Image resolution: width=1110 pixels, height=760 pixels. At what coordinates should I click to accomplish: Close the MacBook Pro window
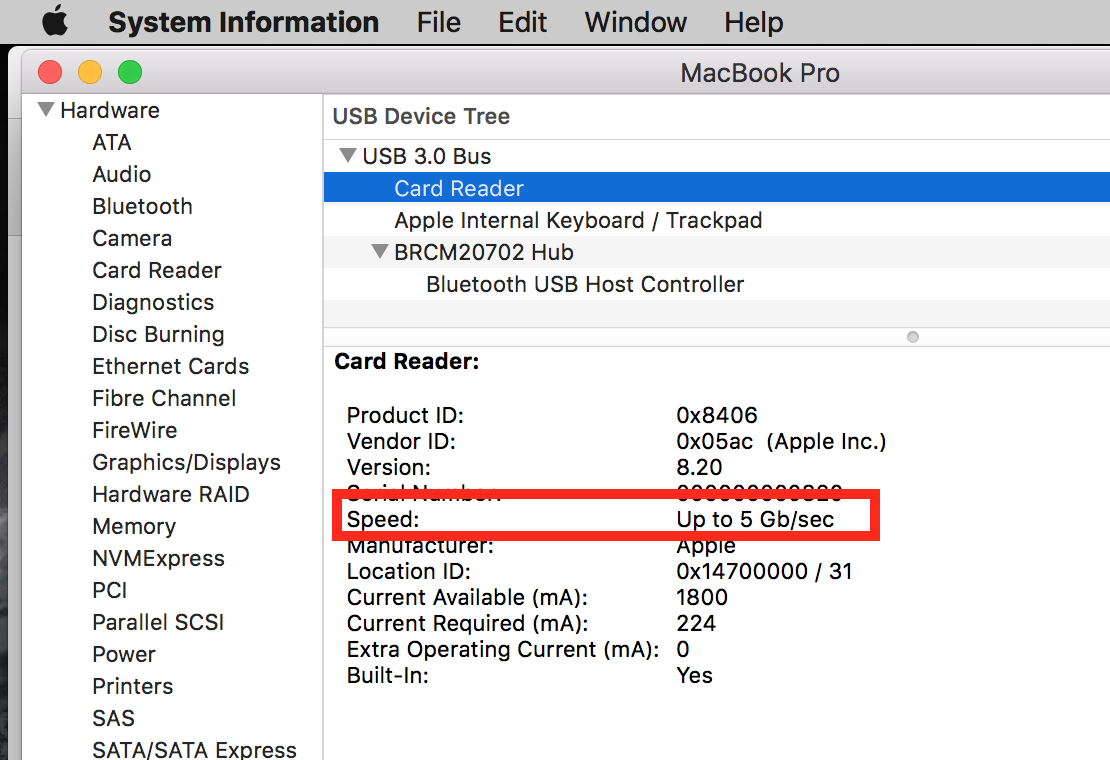click(x=50, y=72)
